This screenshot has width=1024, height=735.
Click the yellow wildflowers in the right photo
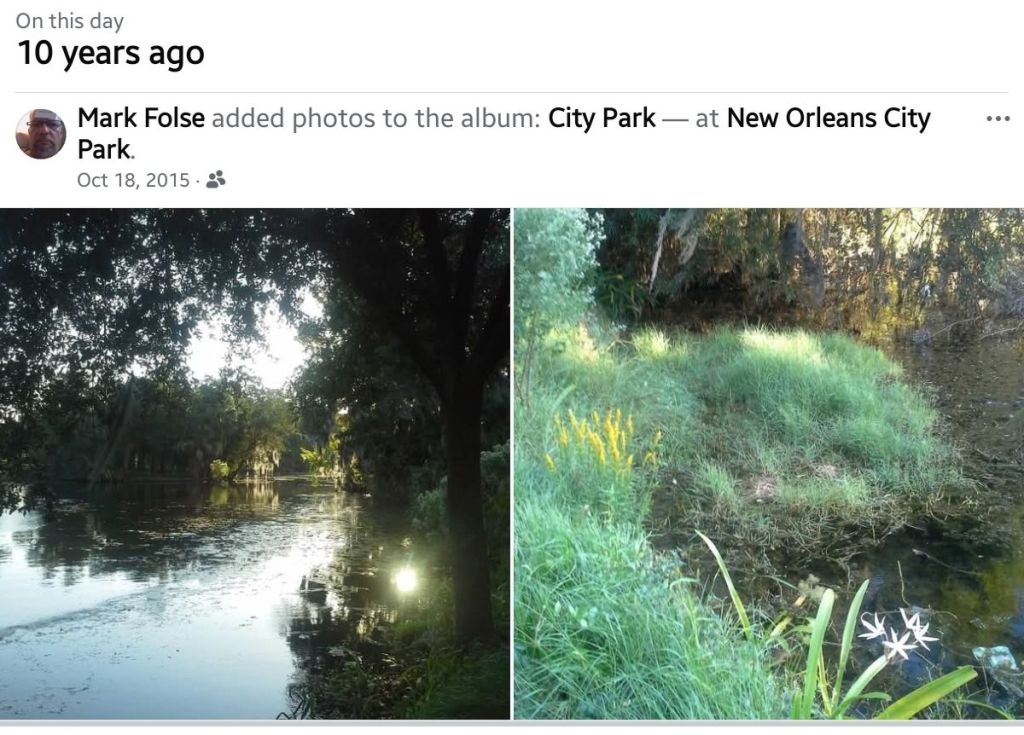click(x=600, y=438)
